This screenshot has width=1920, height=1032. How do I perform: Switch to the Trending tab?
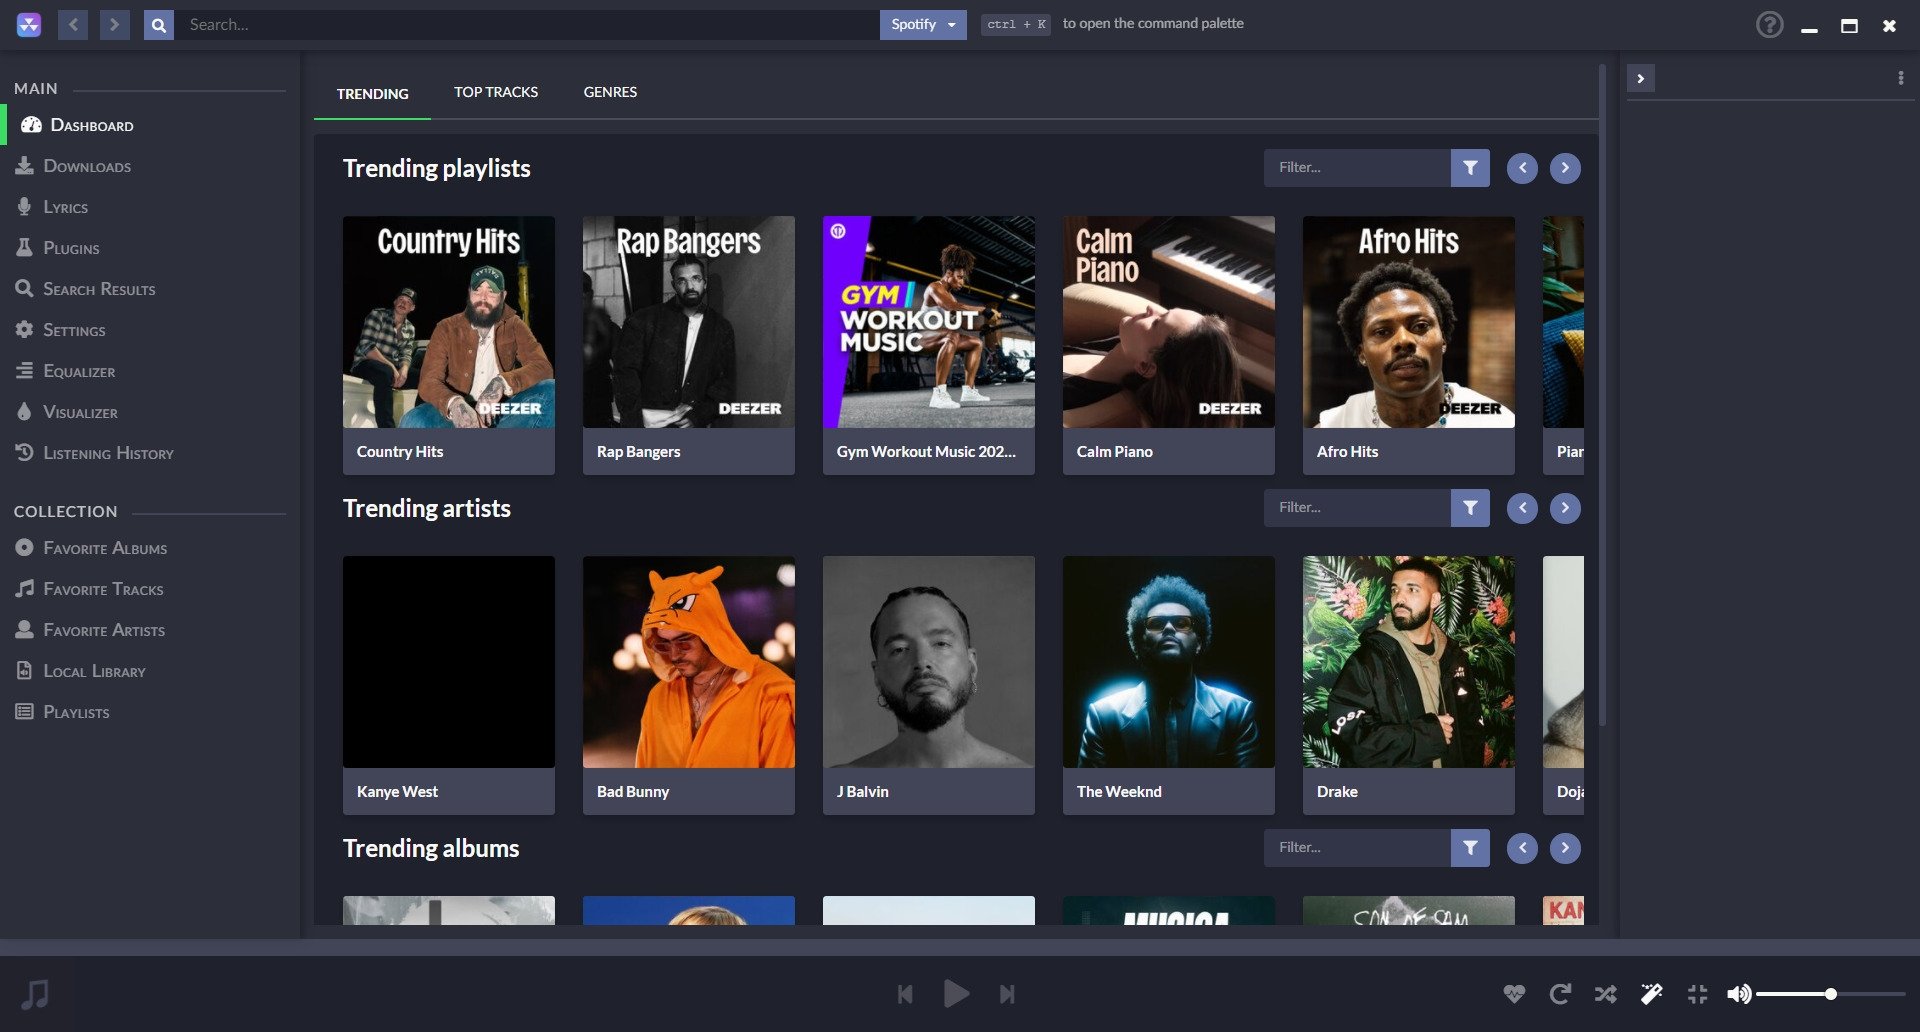tap(372, 93)
